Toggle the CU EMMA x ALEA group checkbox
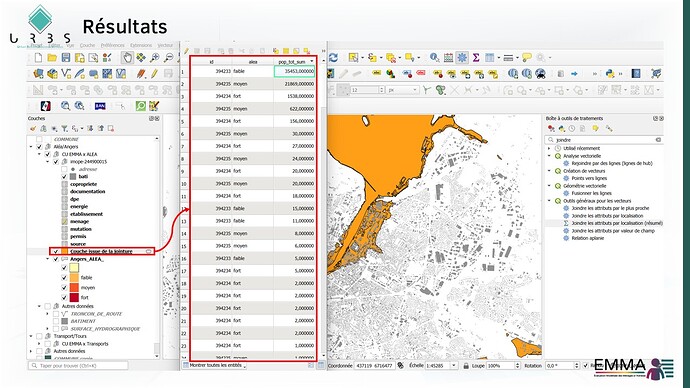Viewport: 690px width, 388px height. [48, 154]
